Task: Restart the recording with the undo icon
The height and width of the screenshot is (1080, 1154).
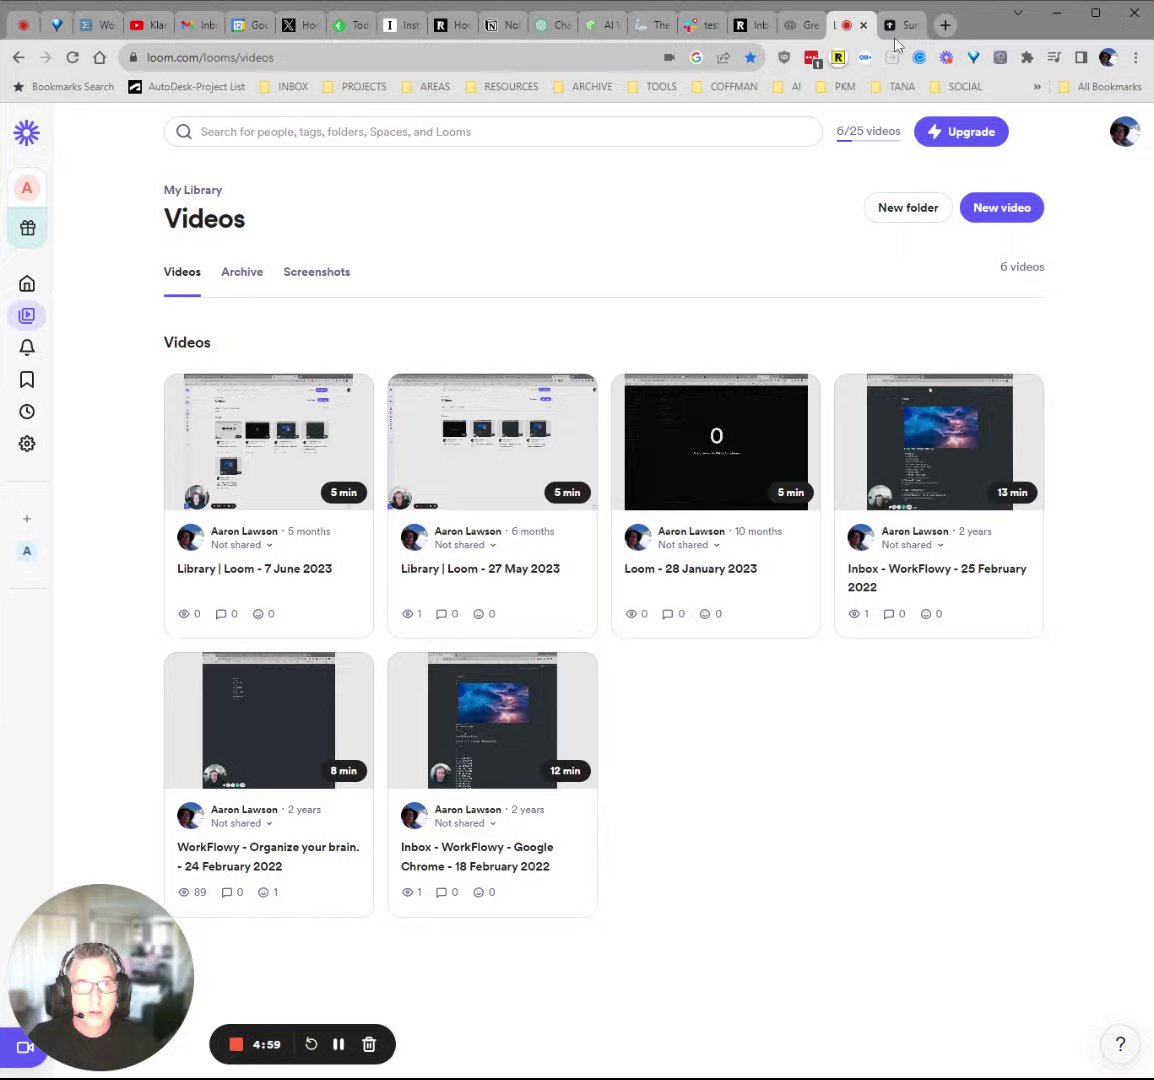Action: click(x=311, y=1044)
